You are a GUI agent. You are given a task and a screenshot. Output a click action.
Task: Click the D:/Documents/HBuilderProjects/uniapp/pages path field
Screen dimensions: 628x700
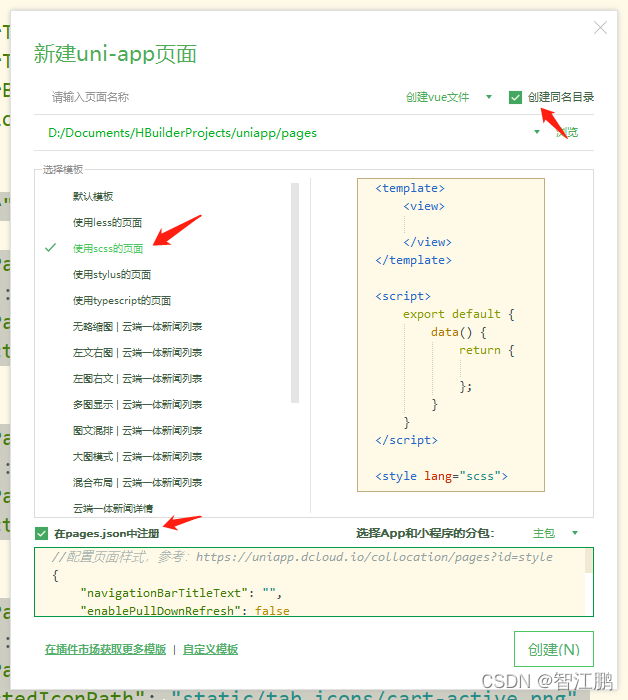(286, 133)
